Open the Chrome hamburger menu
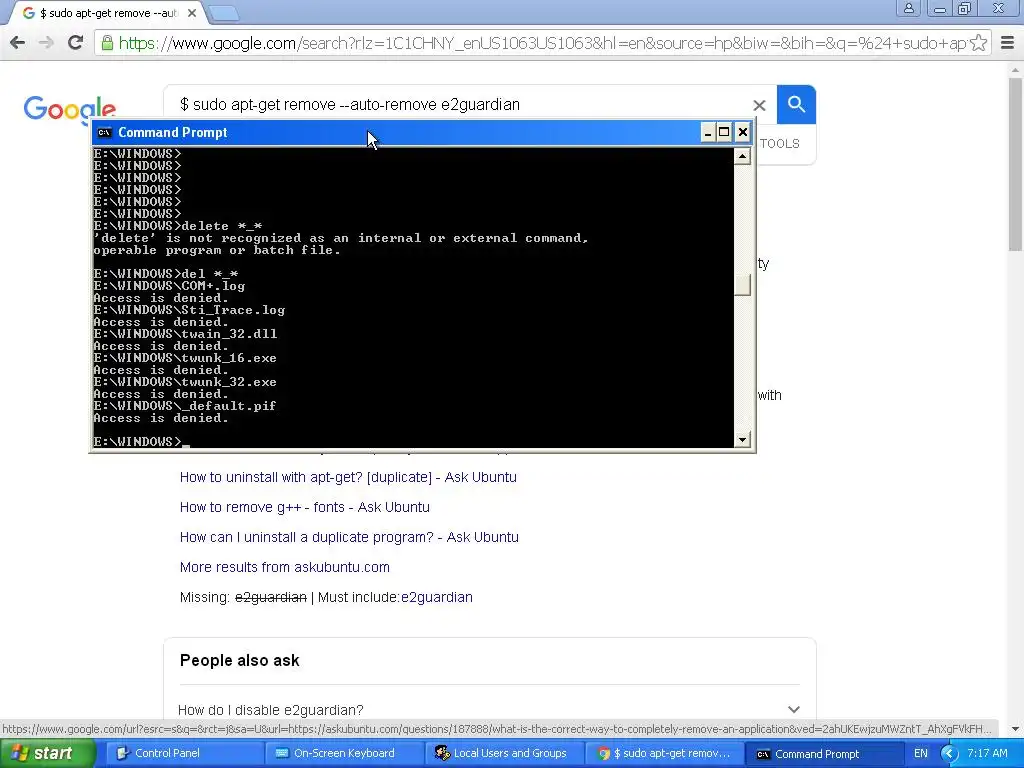 [1008, 43]
